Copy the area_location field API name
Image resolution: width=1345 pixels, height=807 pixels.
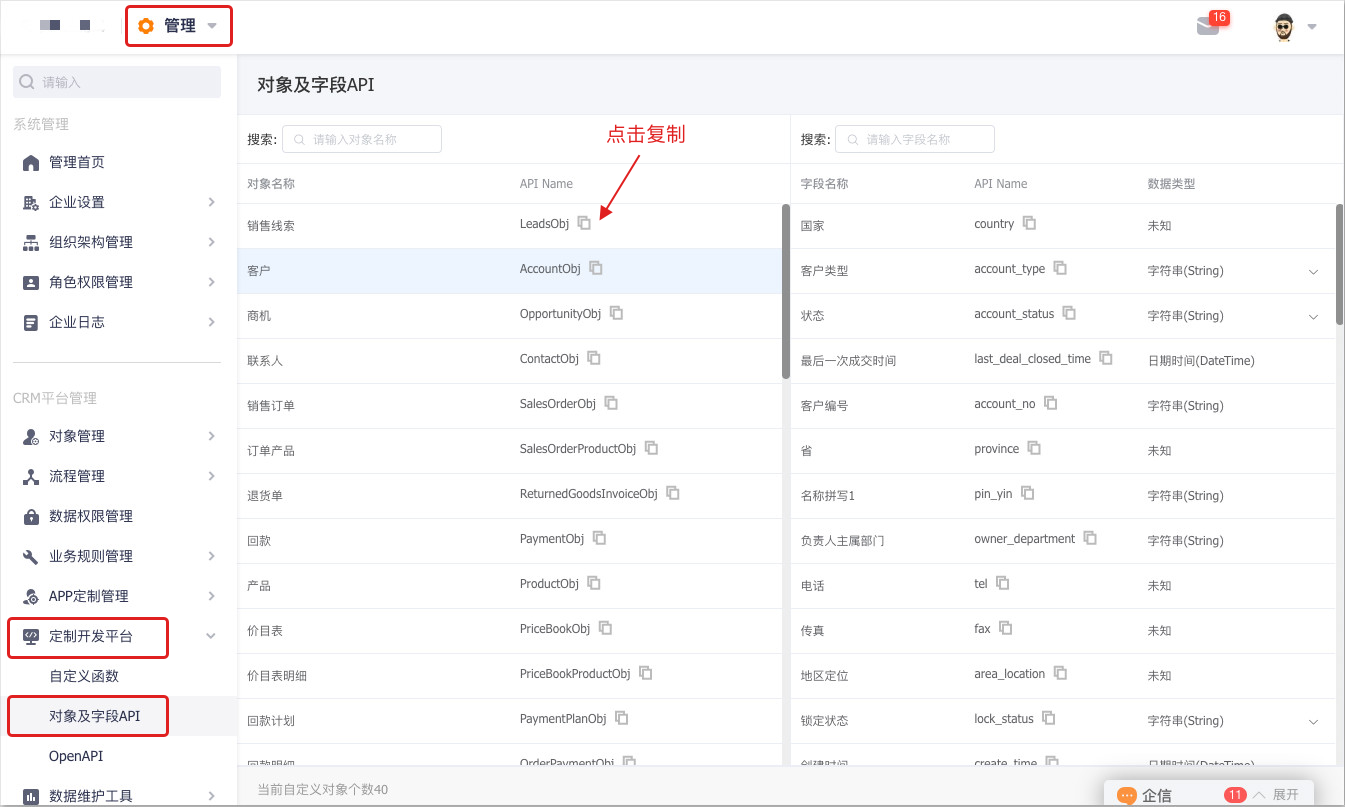1061,673
